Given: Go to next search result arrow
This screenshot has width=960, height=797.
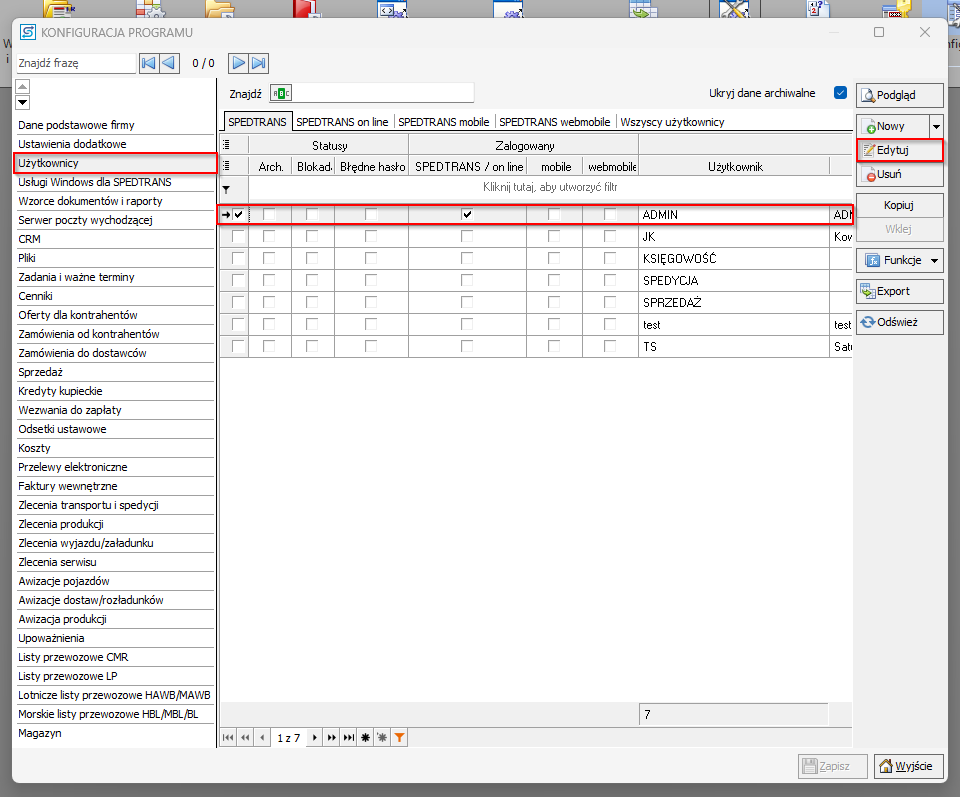Looking at the screenshot, I should pos(239,63).
